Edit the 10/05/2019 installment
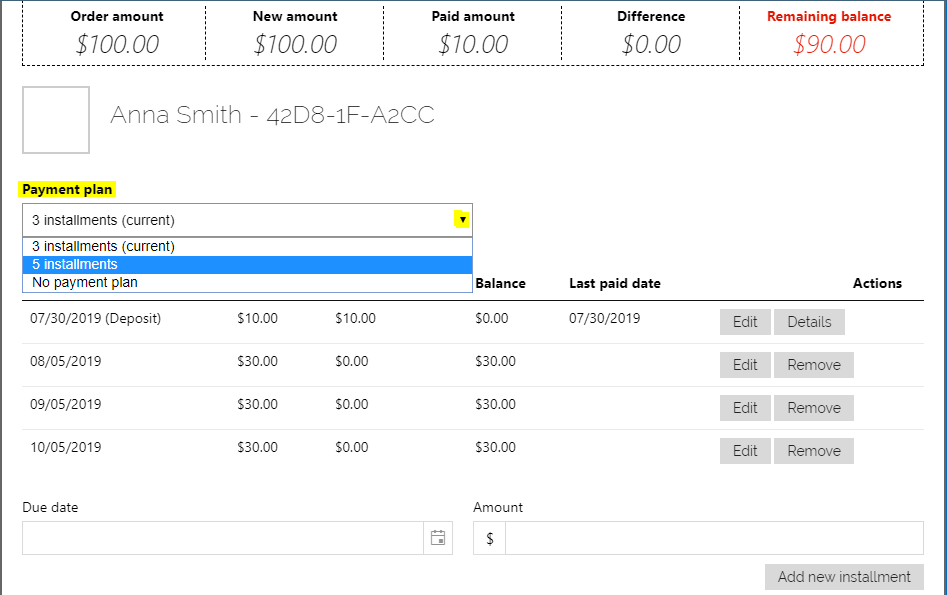Viewport: 947px width, 595px height. (745, 451)
